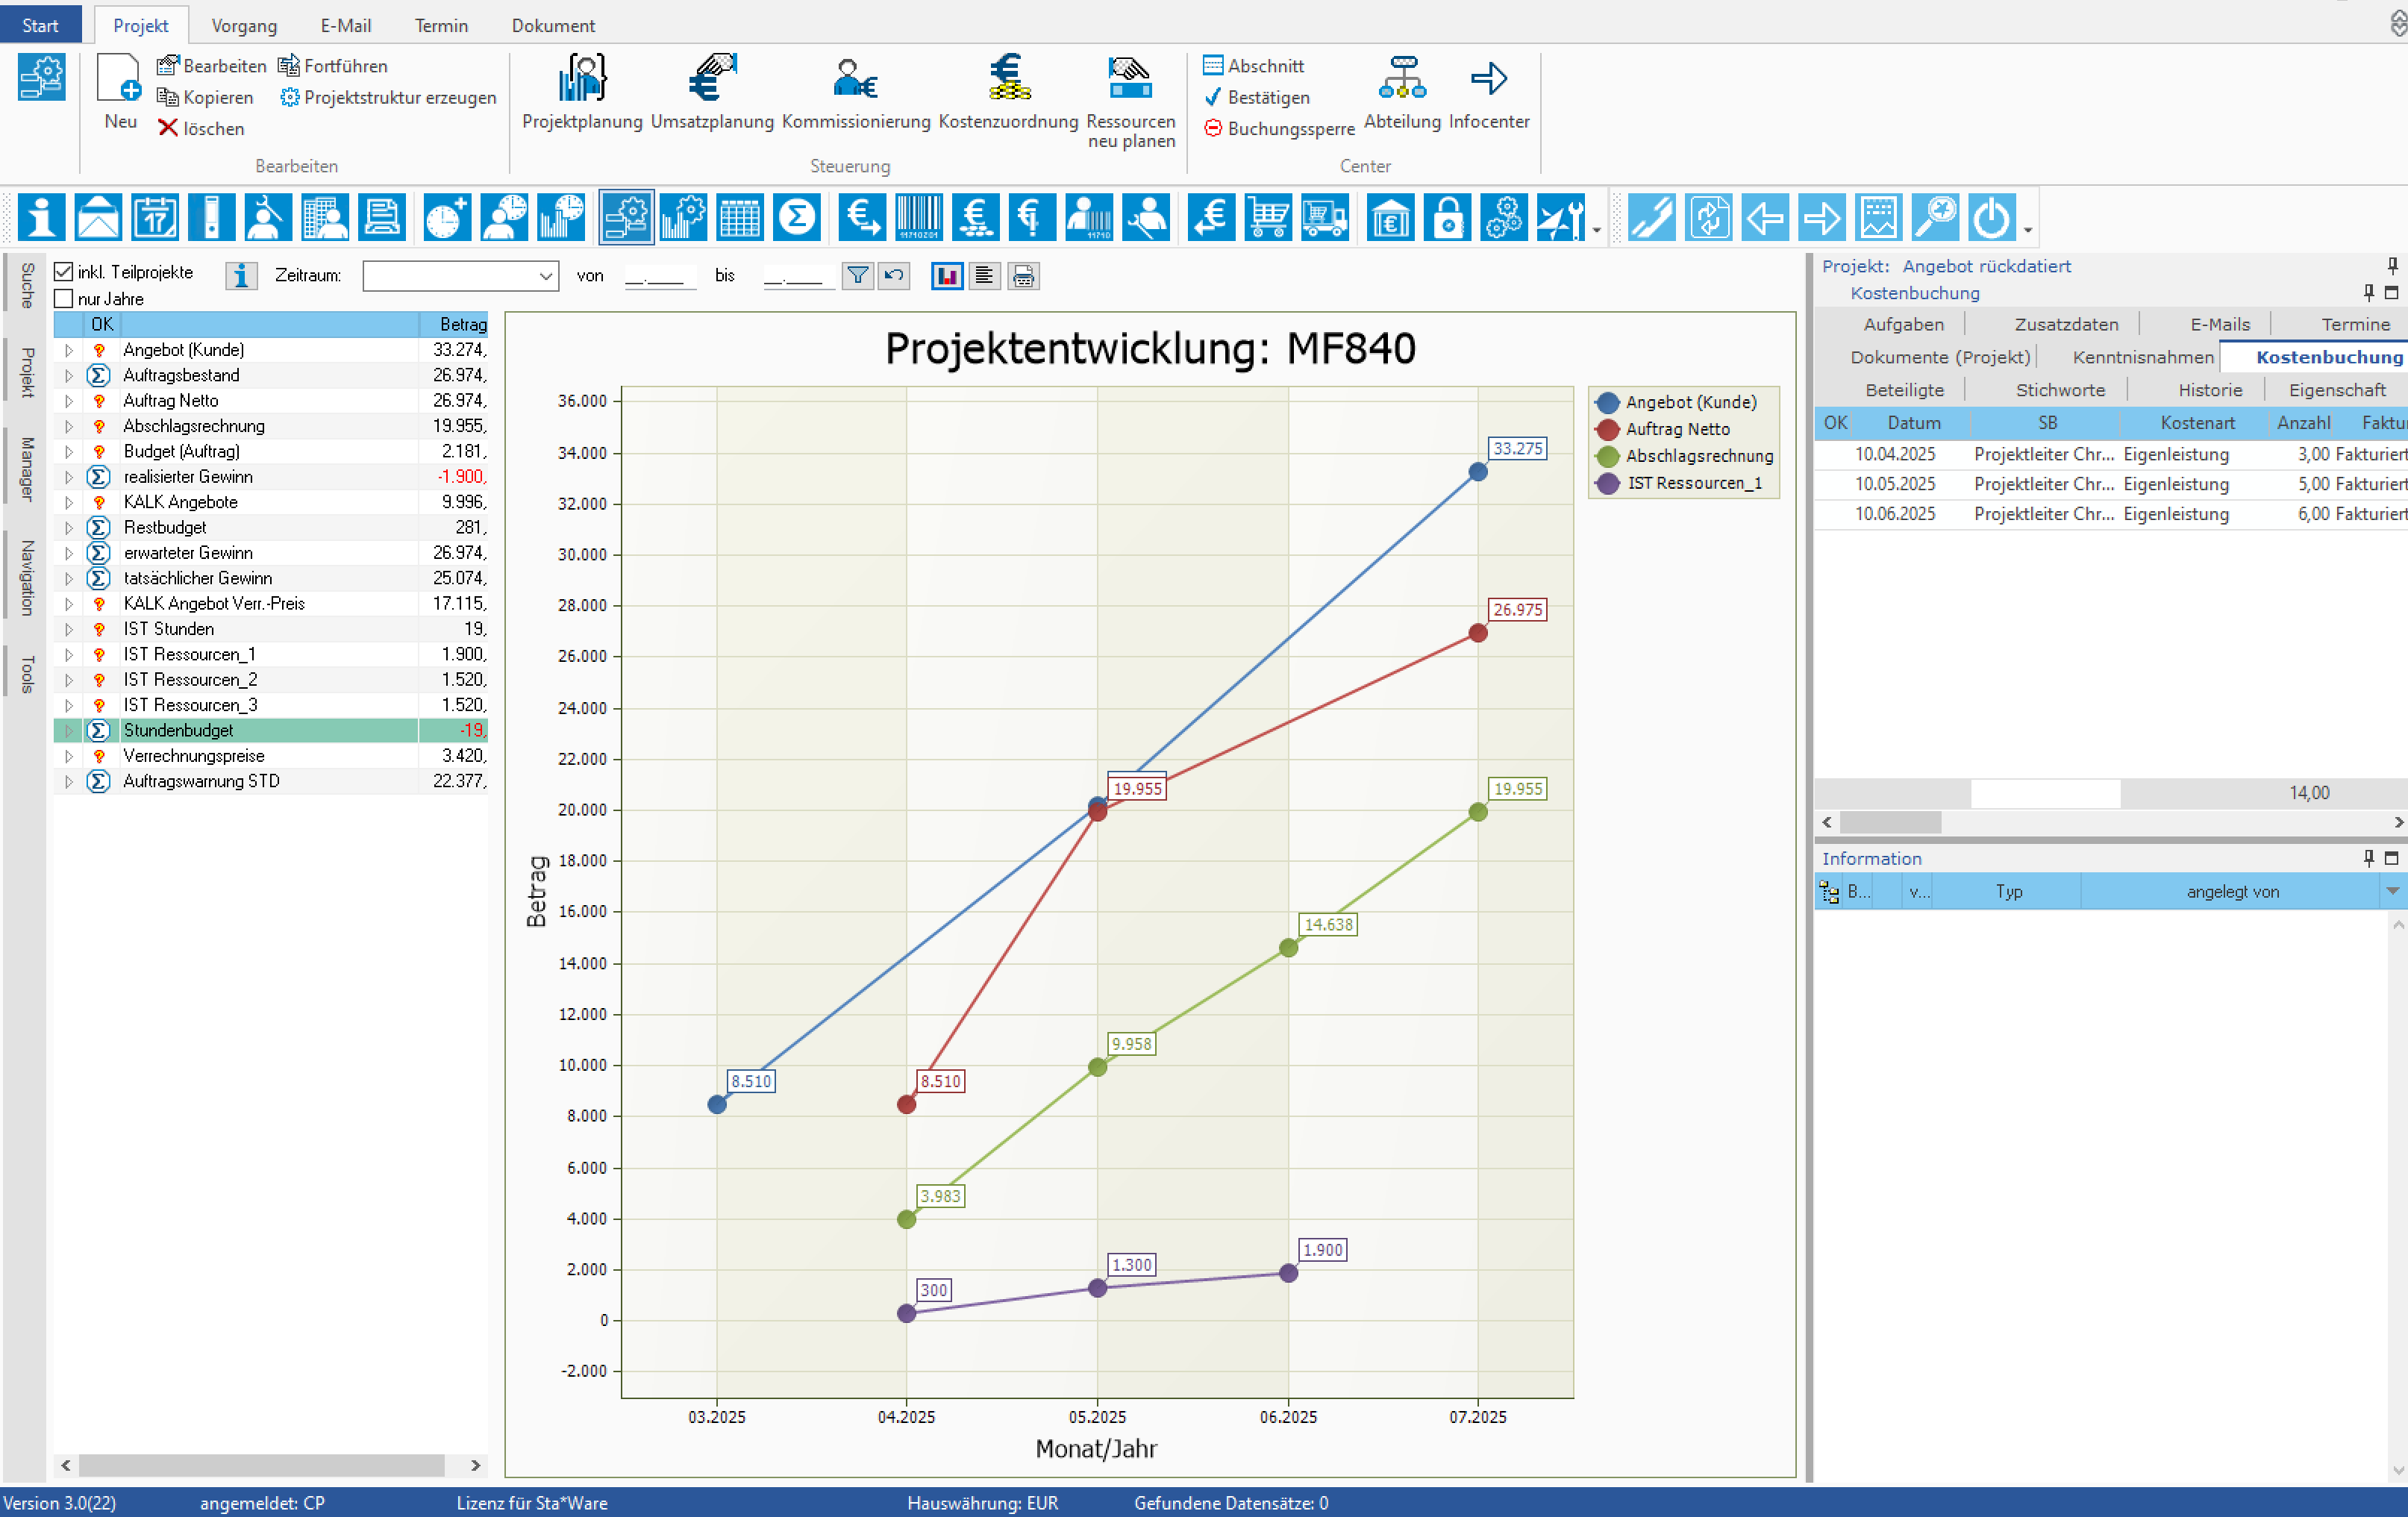
Task: Click the filter funnel icon
Action: tap(857, 276)
